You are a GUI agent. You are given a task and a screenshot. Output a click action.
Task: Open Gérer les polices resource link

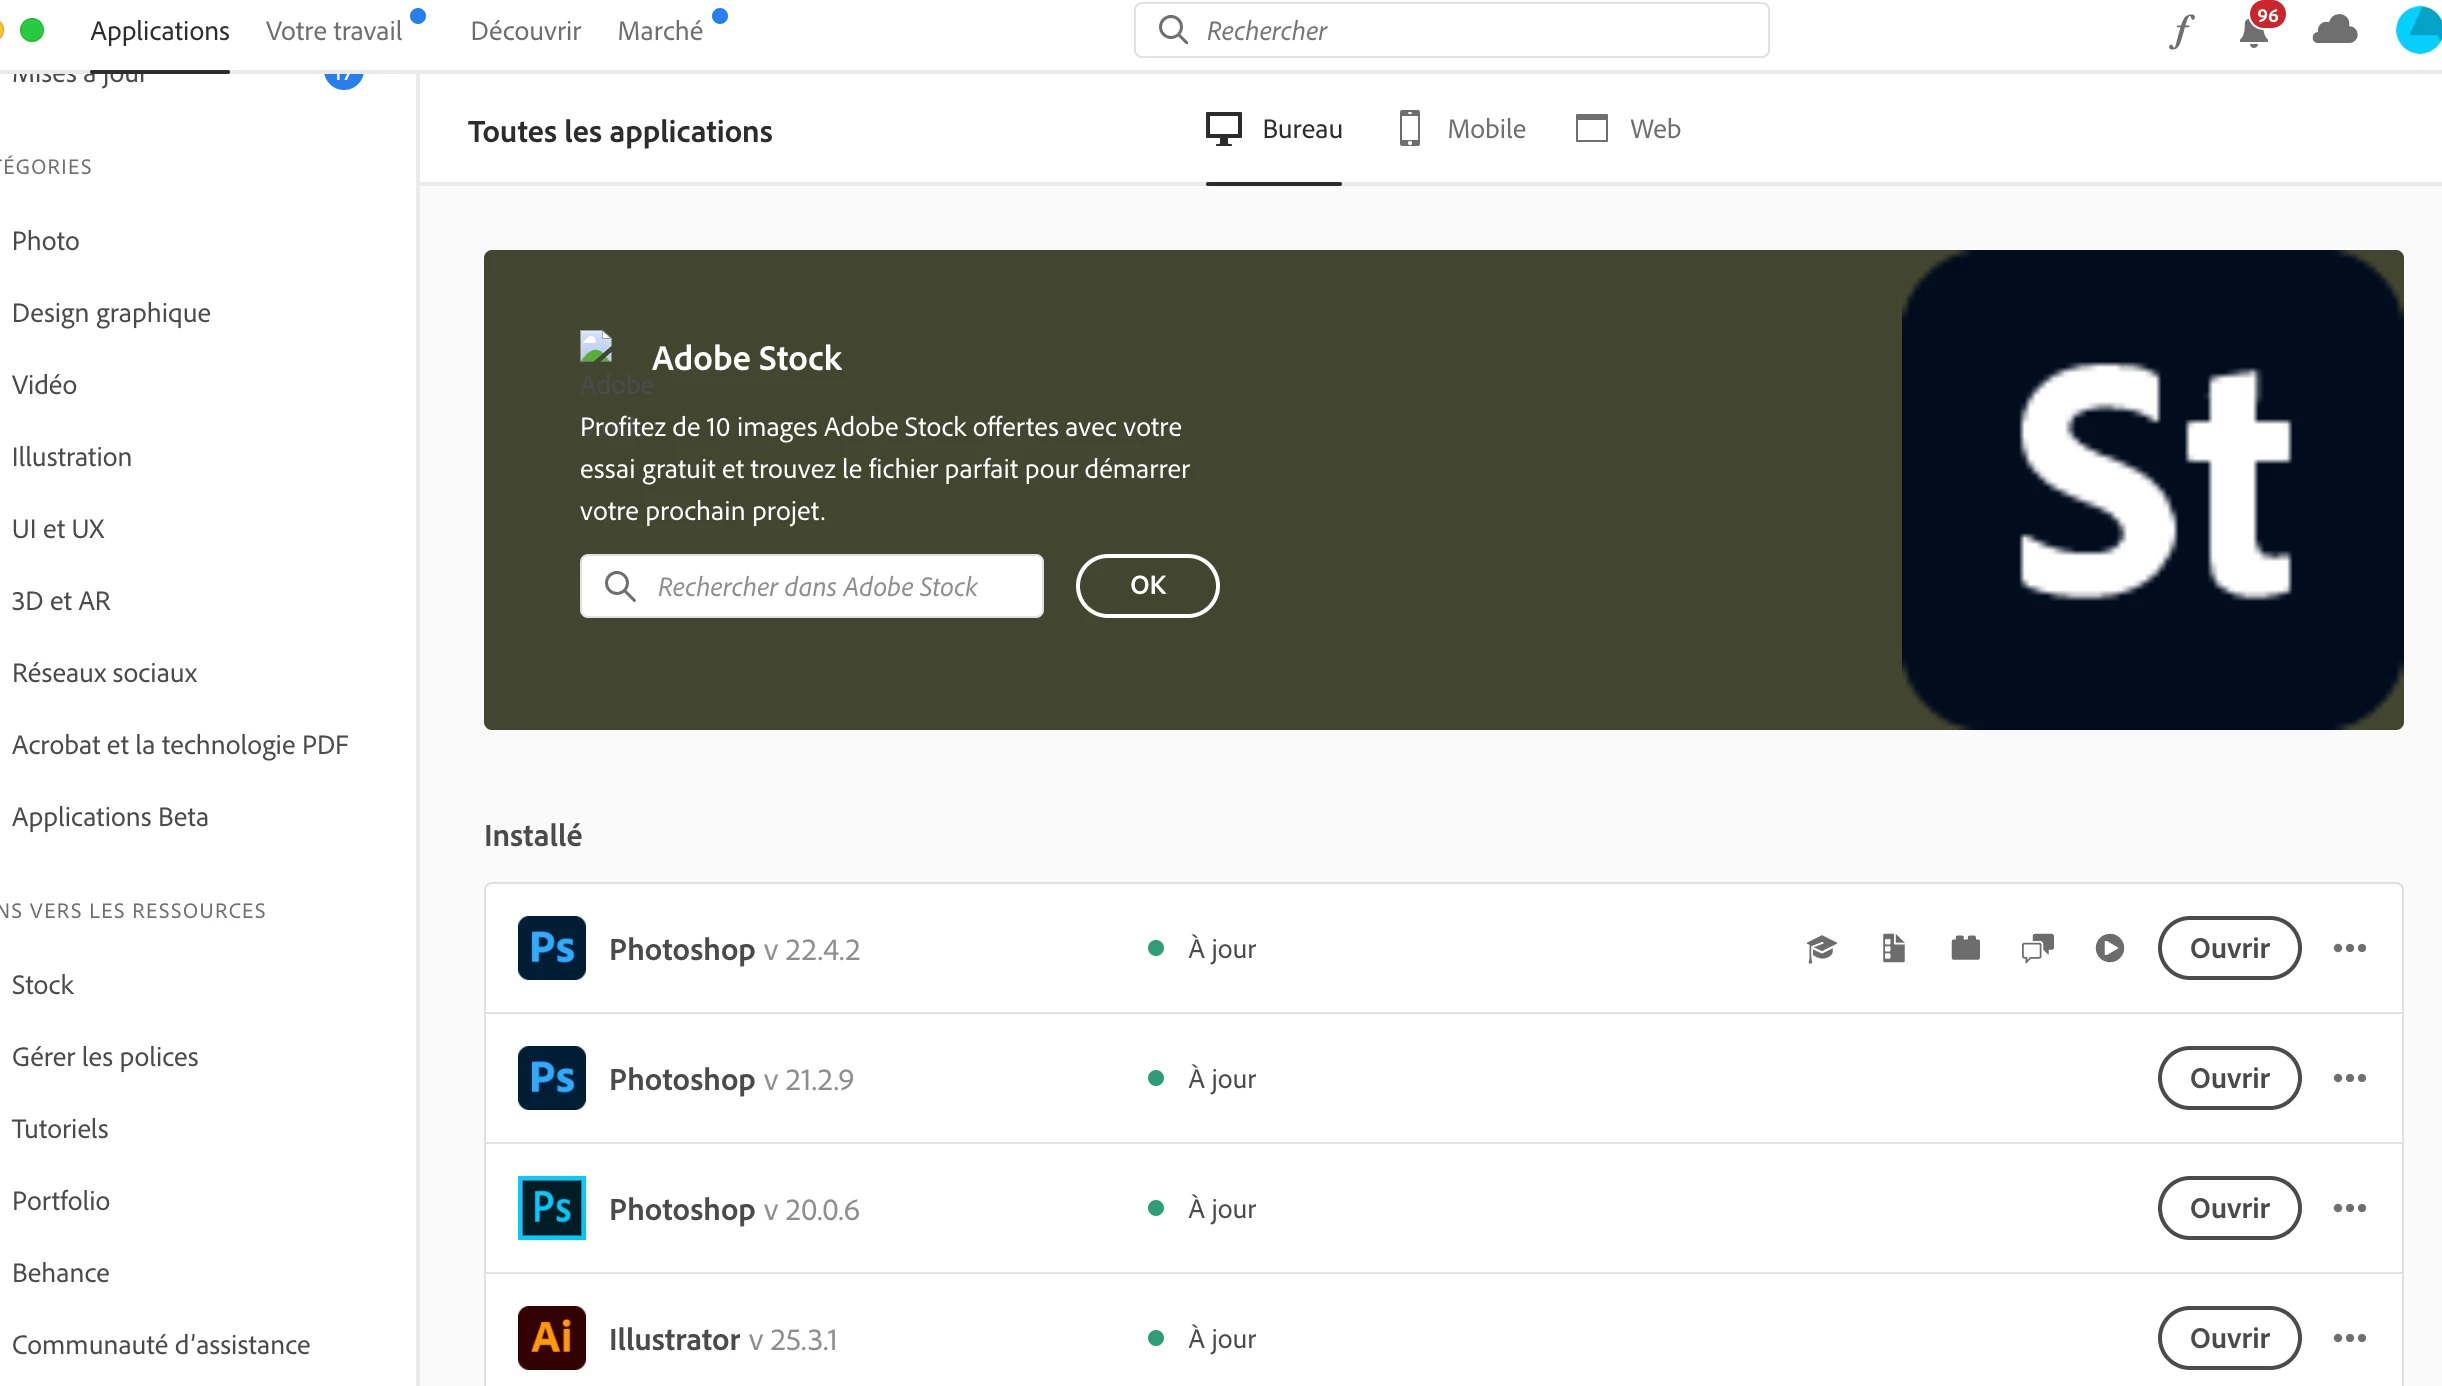click(x=105, y=1057)
